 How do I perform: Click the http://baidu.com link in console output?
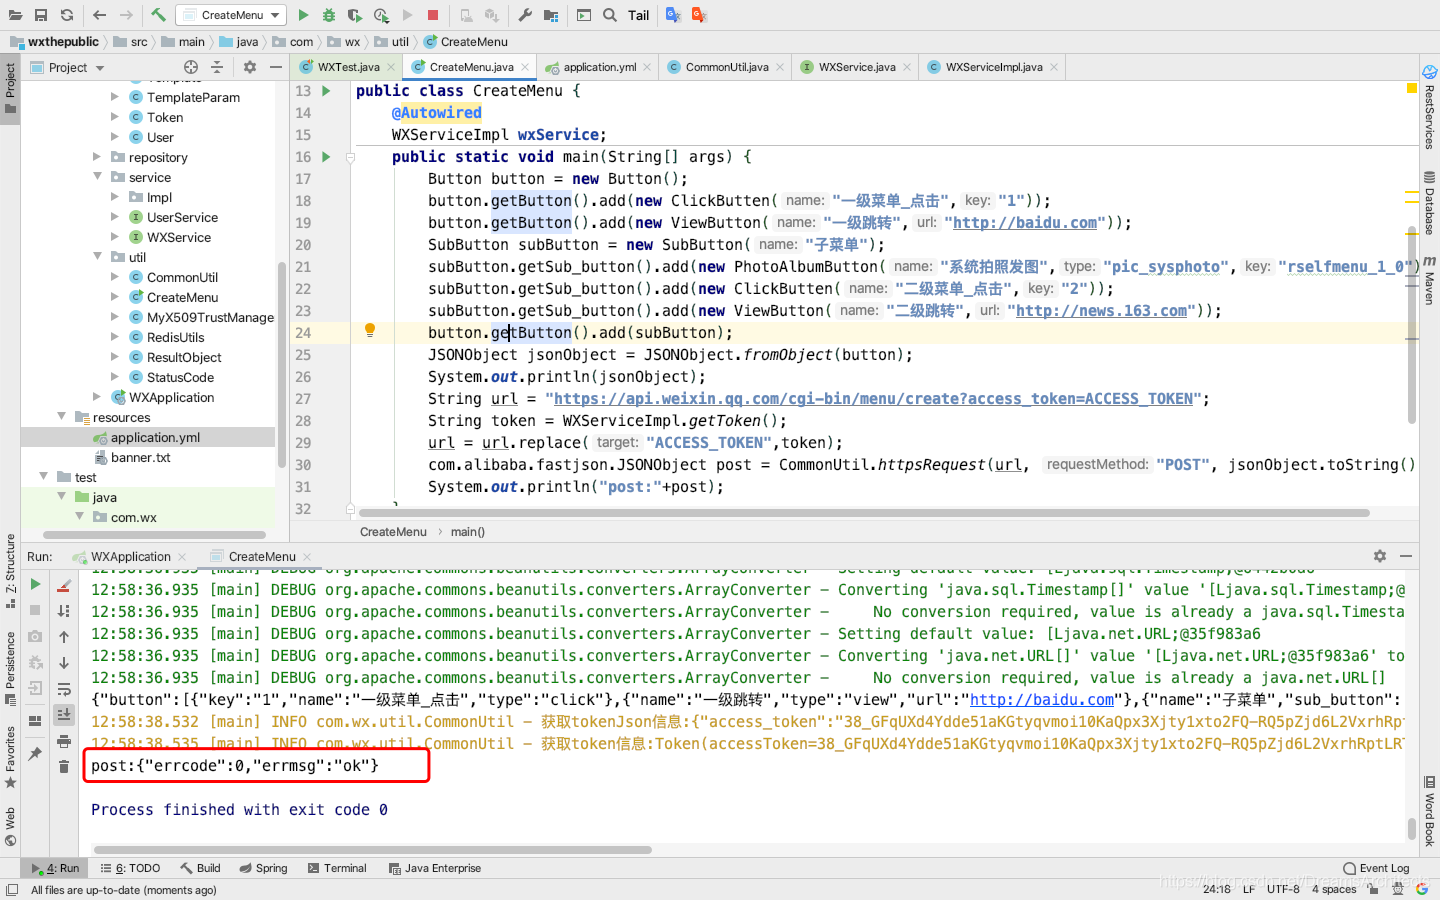click(1042, 700)
